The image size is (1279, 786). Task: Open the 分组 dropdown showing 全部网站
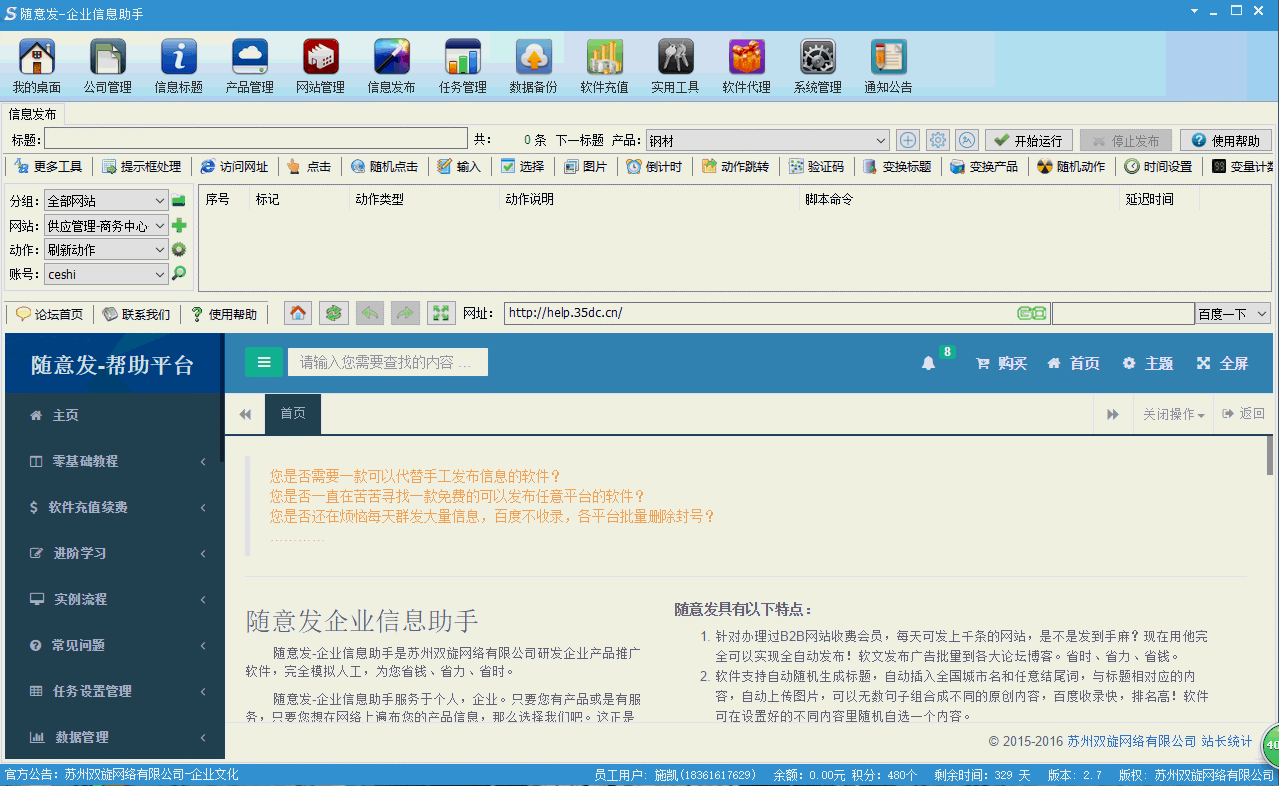(x=107, y=201)
